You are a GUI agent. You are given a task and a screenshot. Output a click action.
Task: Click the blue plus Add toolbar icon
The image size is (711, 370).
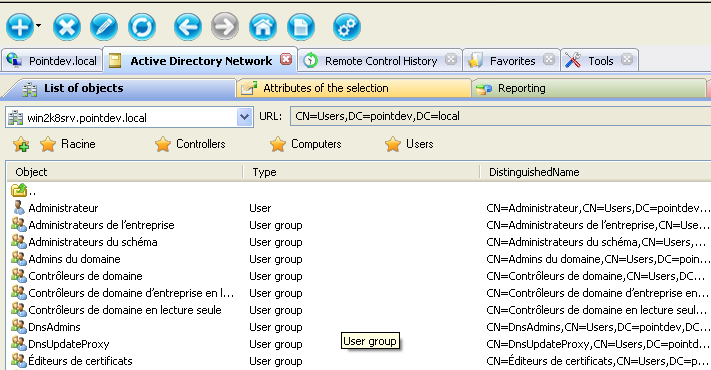[19, 27]
